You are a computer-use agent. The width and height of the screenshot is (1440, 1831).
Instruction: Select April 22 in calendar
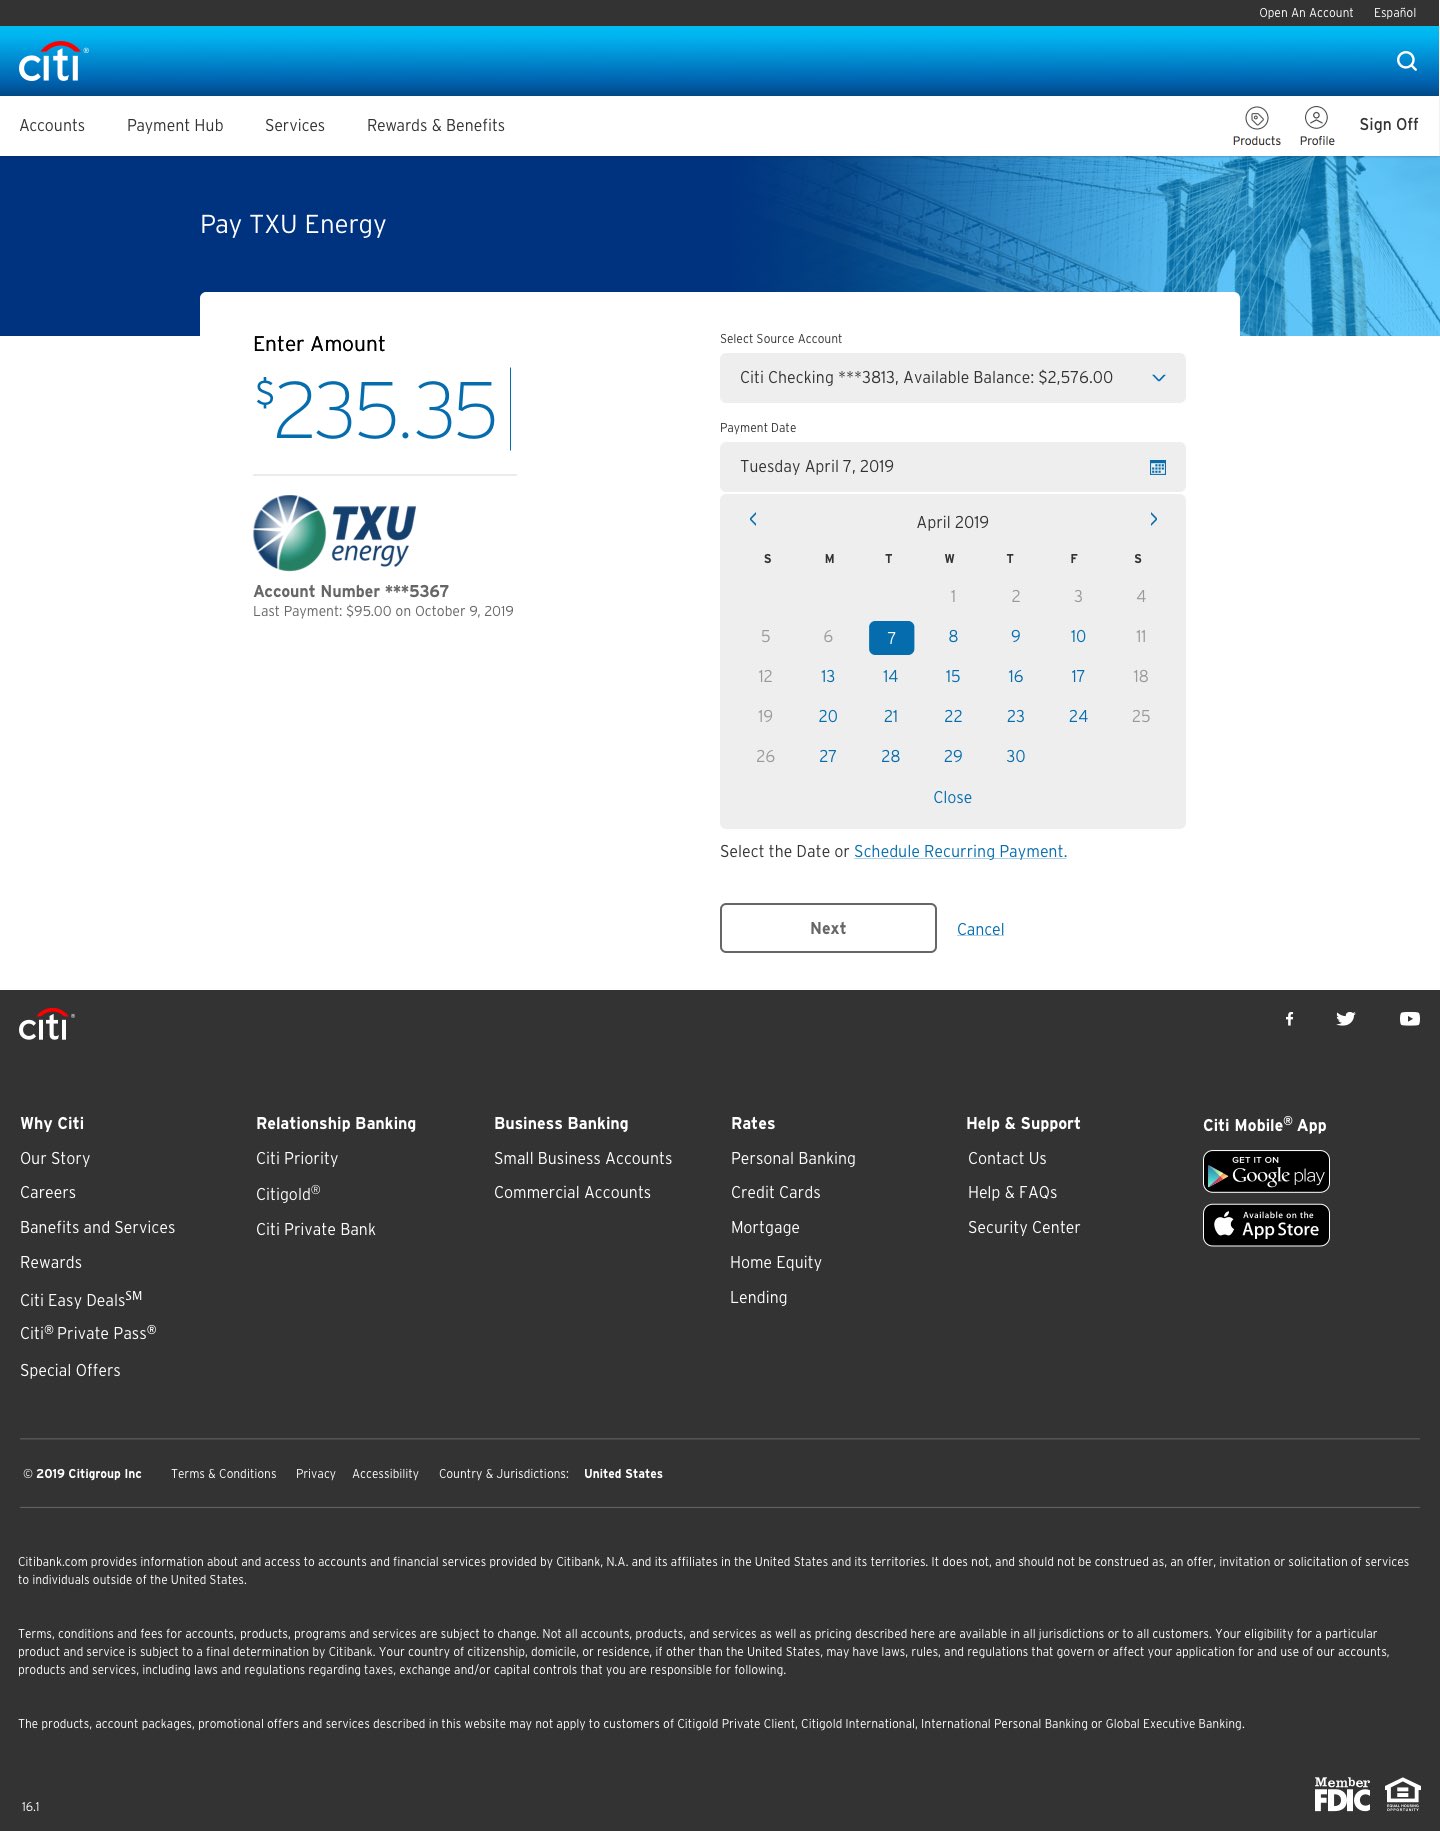tap(953, 716)
